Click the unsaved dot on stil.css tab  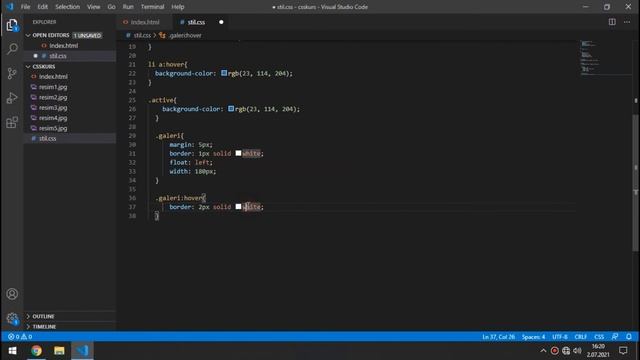point(221,22)
